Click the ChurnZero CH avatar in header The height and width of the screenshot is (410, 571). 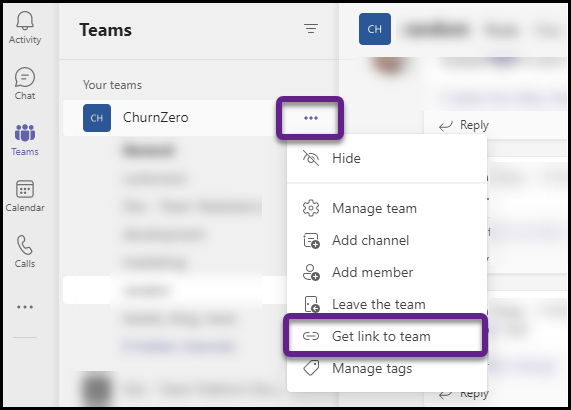(x=375, y=29)
